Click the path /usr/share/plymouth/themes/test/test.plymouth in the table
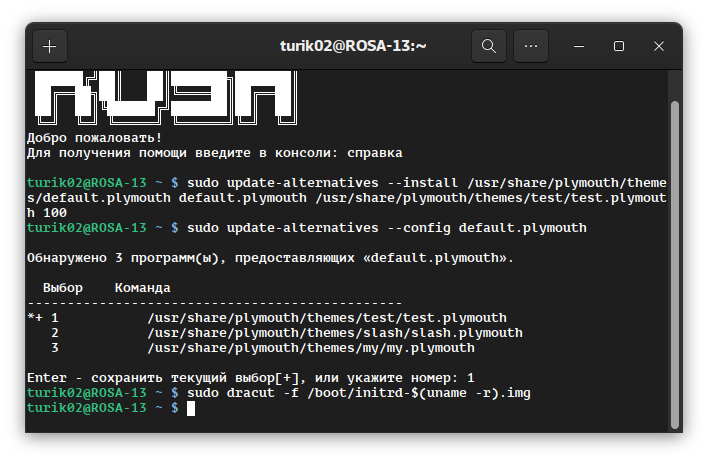The height and width of the screenshot is (461, 708). point(327,318)
